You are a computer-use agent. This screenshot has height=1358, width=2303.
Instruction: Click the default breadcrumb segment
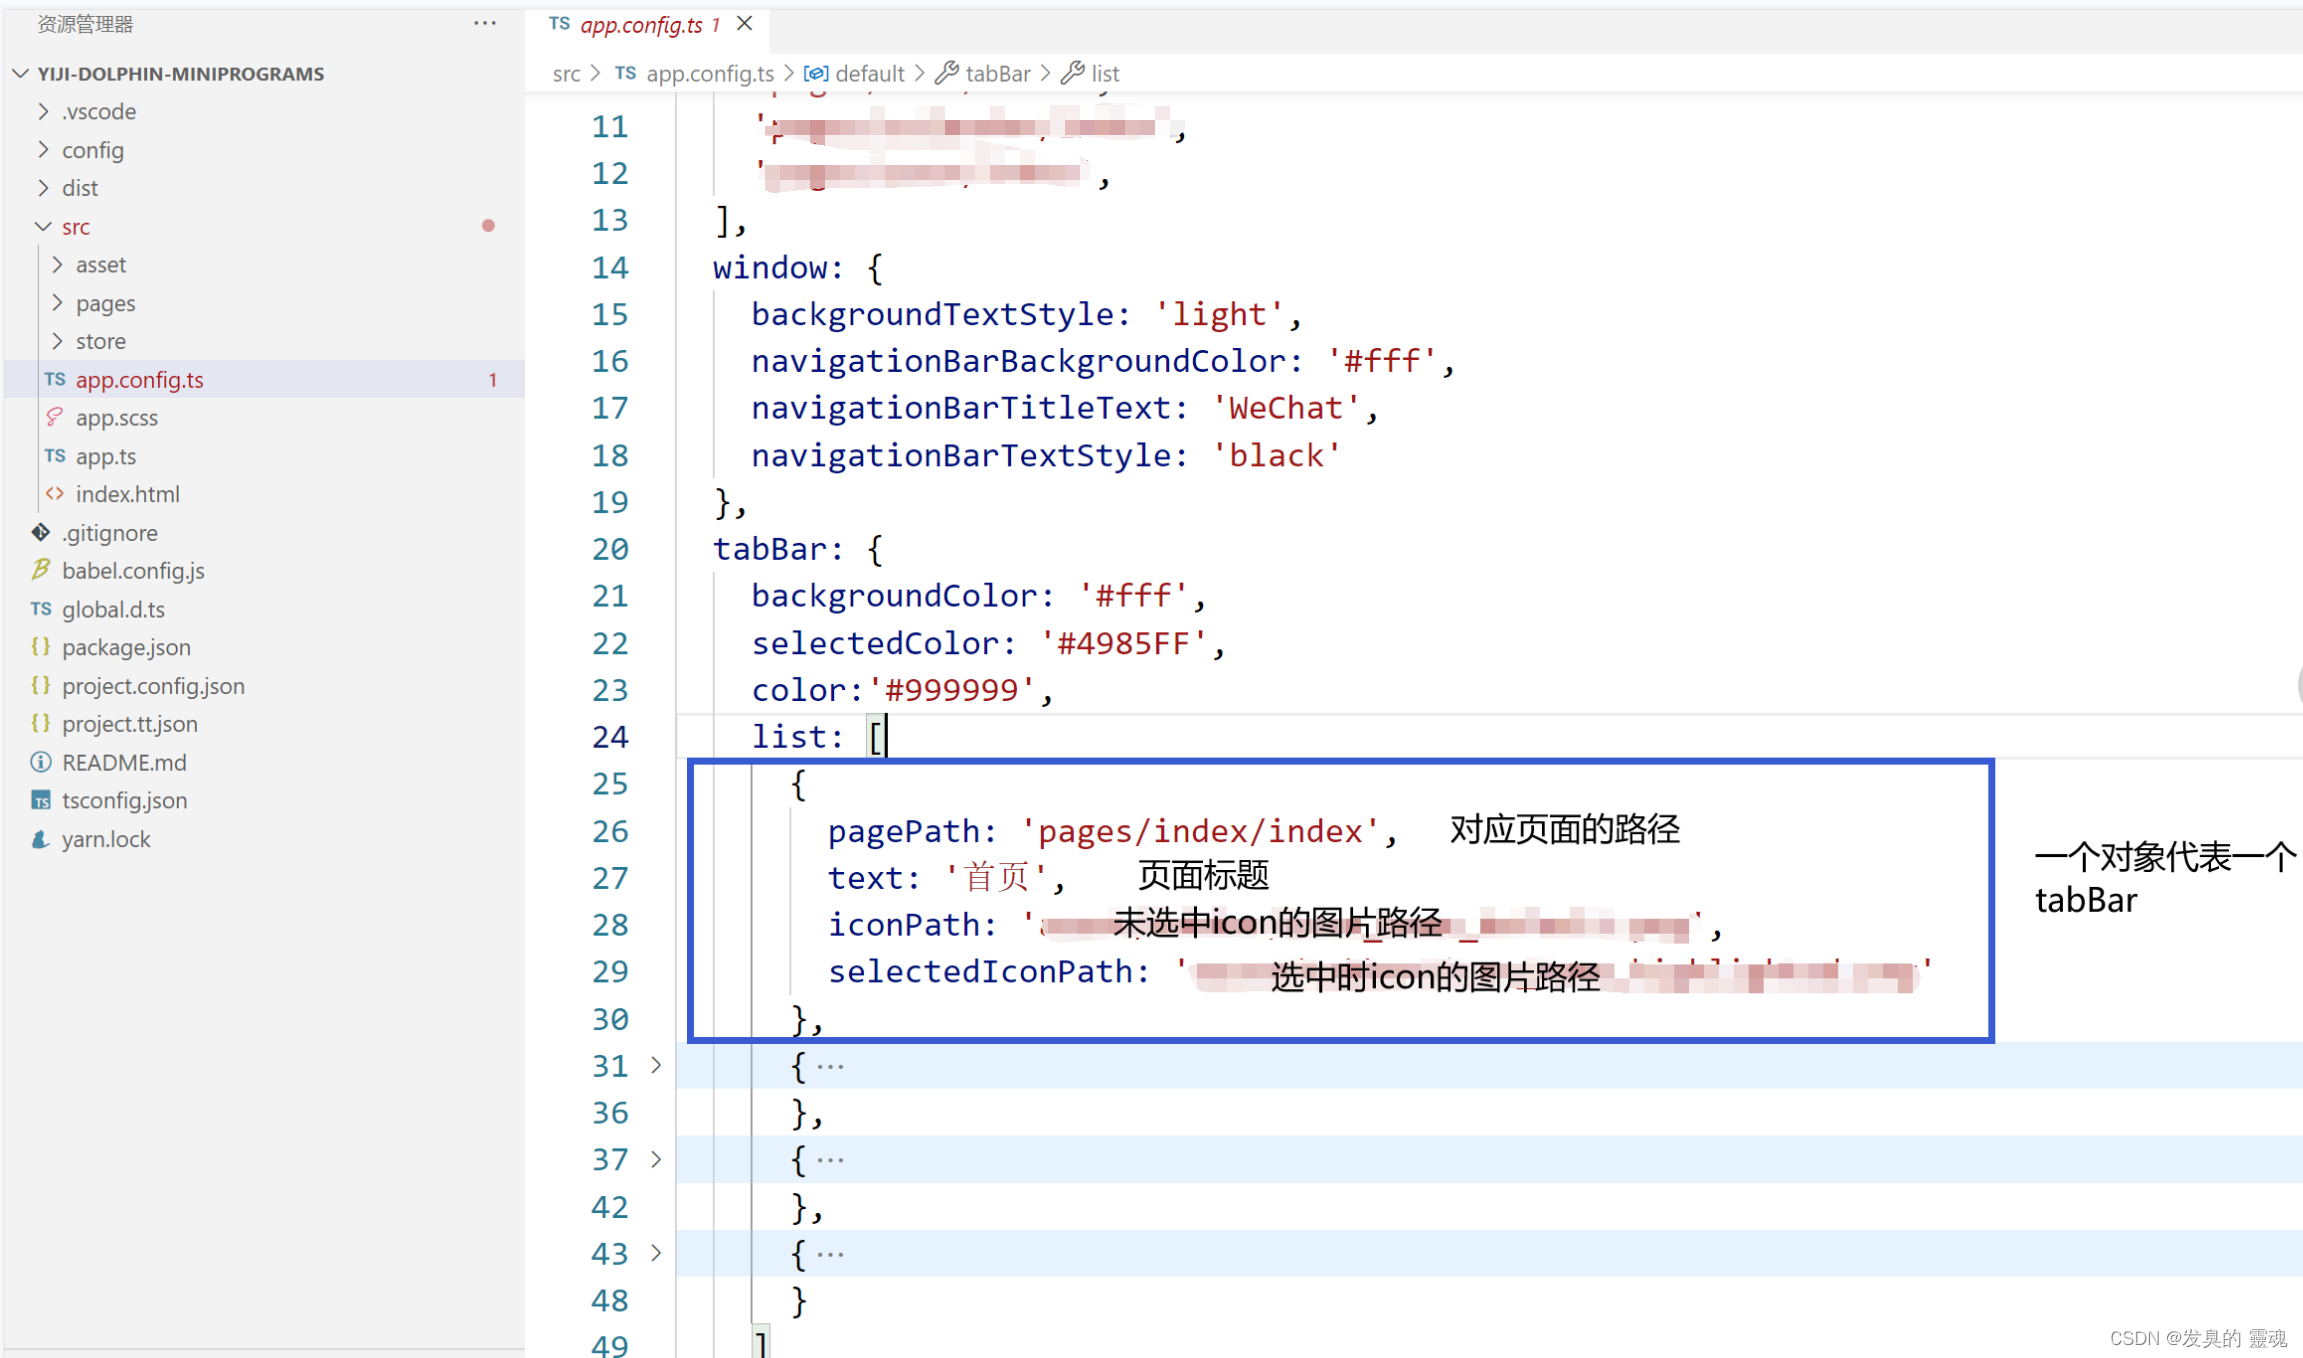pos(869,74)
